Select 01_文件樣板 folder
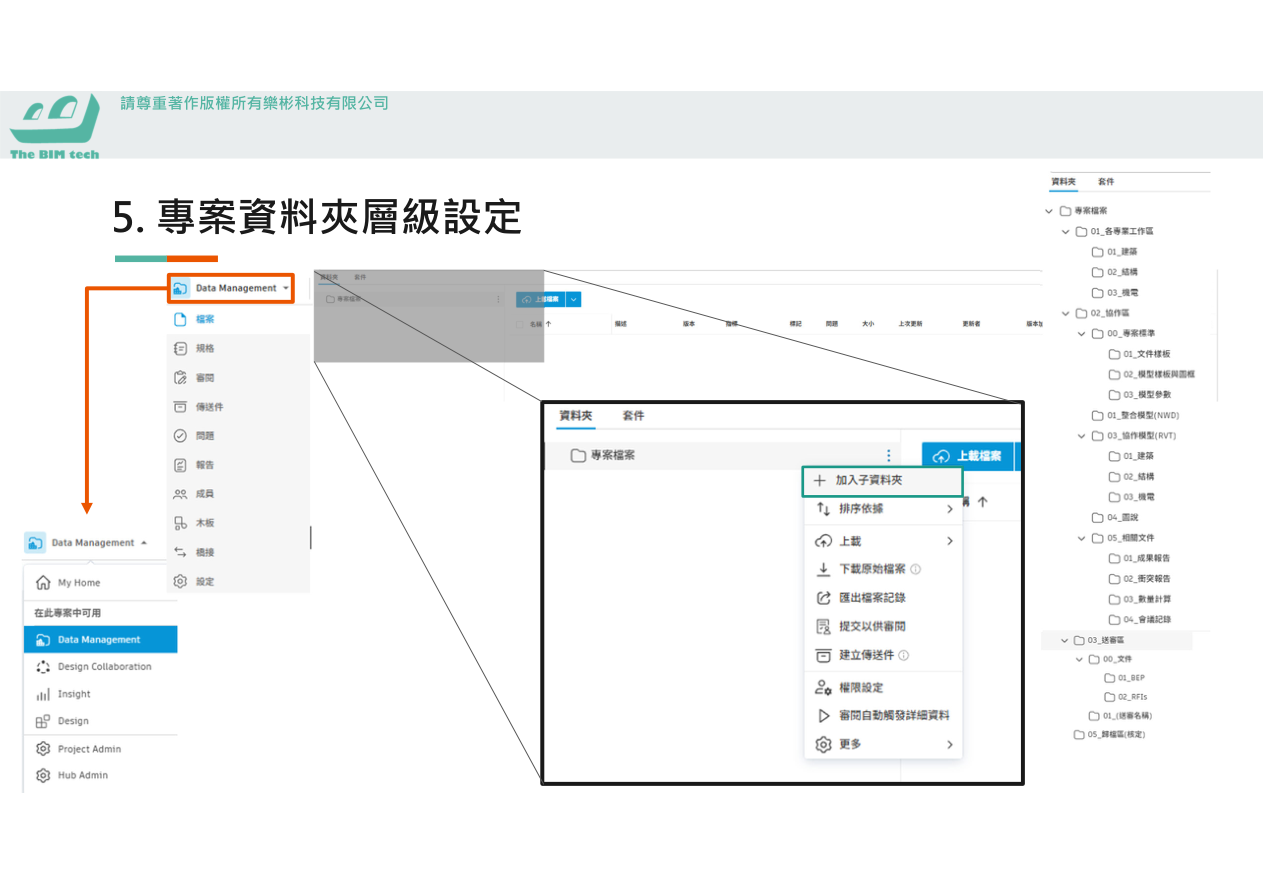The height and width of the screenshot is (893, 1263). [x=1140, y=354]
